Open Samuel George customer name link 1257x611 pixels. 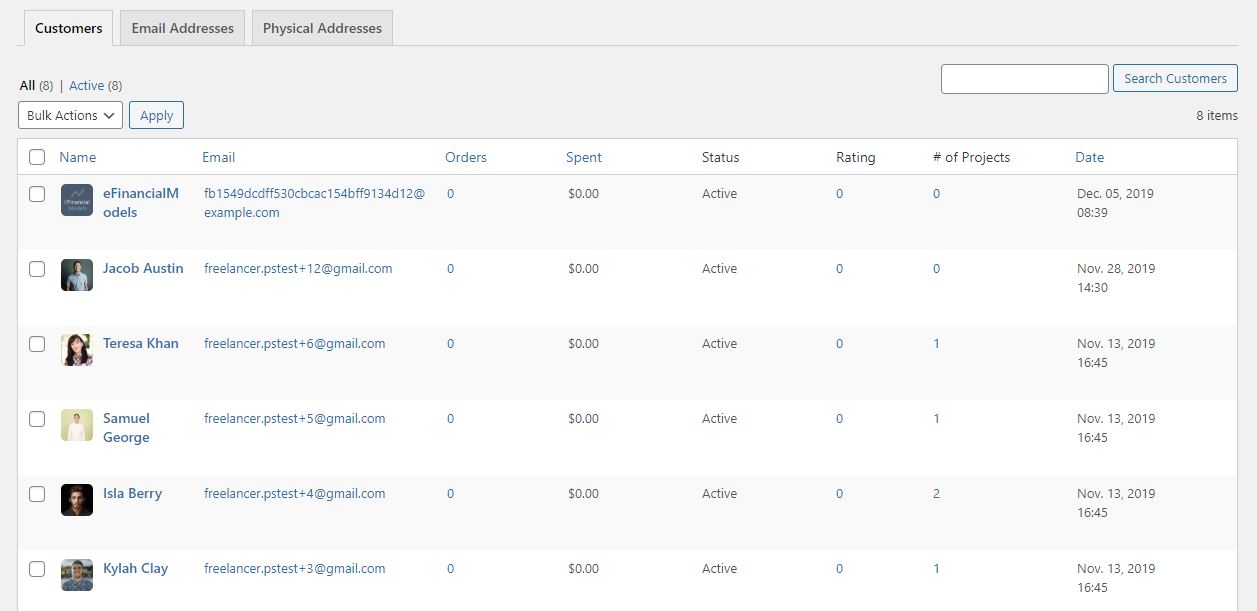126,428
